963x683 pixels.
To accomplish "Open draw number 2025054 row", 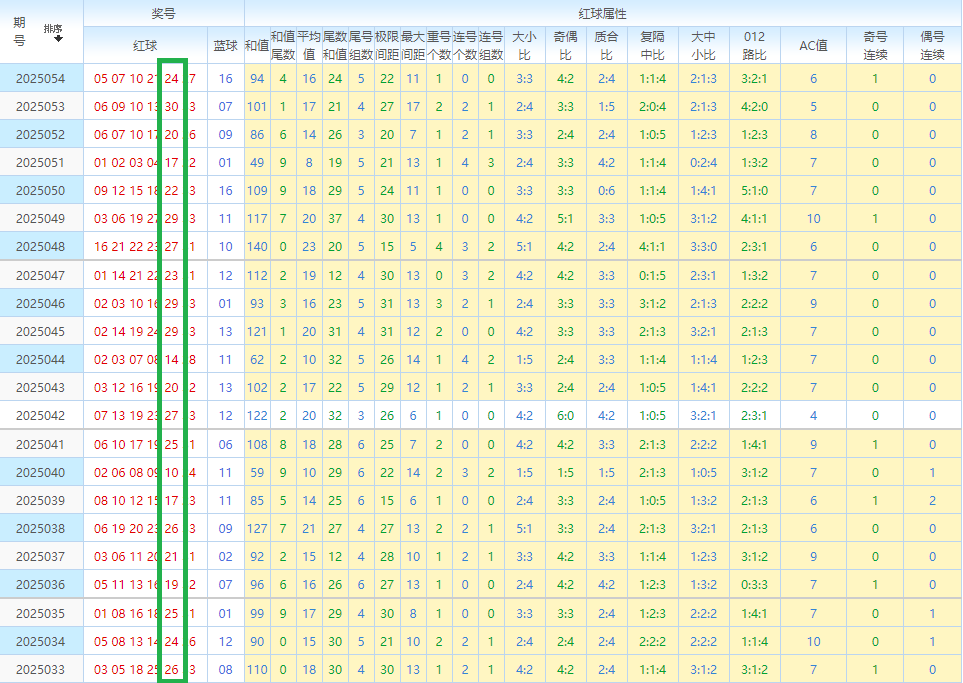I will click(40, 78).
